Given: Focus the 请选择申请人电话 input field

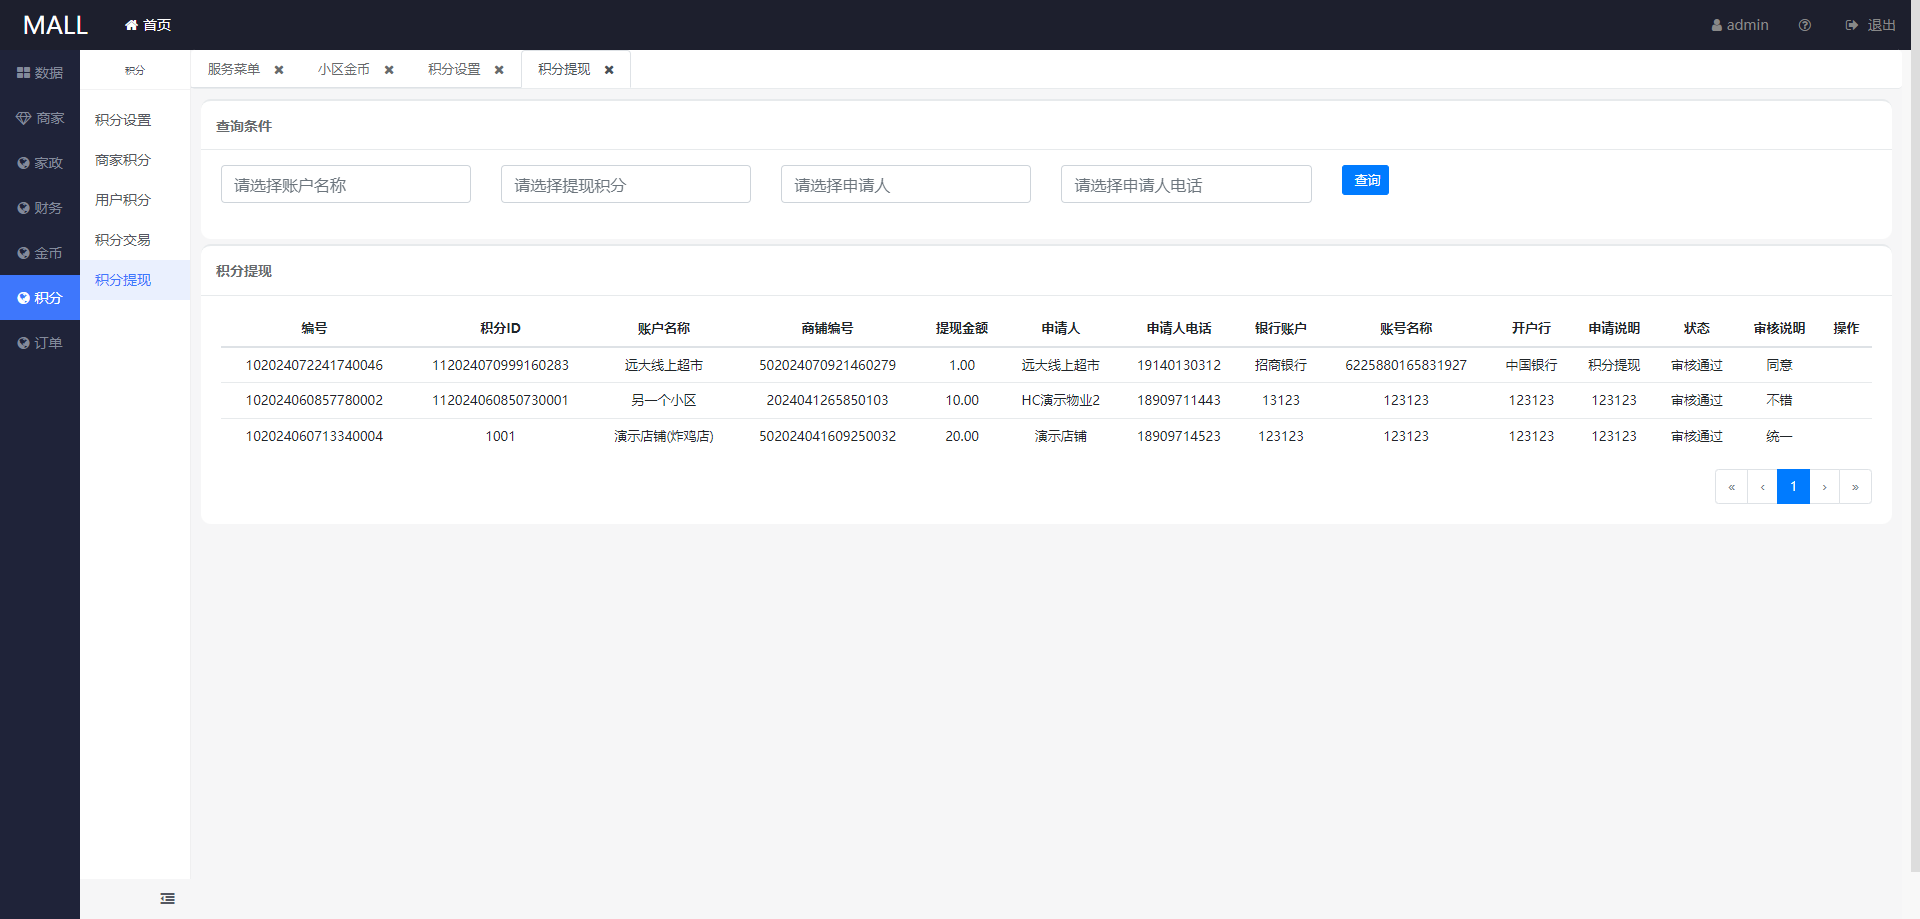Looking at the screenshot, I should coord(1186,184).
